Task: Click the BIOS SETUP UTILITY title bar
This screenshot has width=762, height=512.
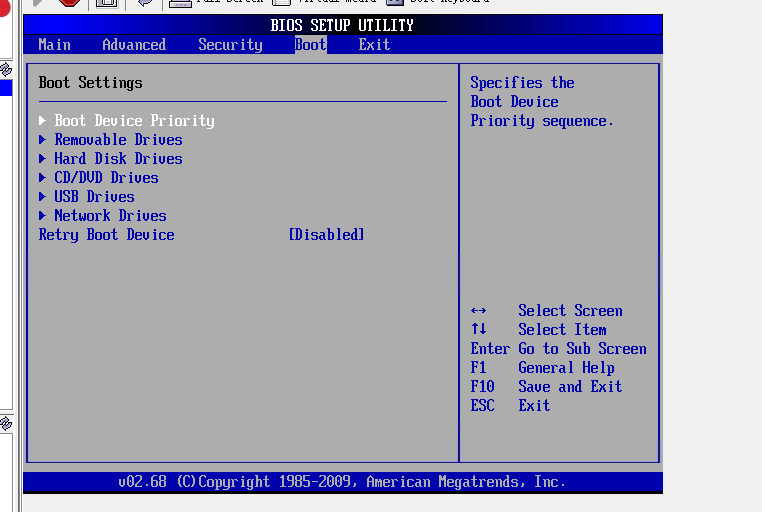Action: [x=342, y=25]
